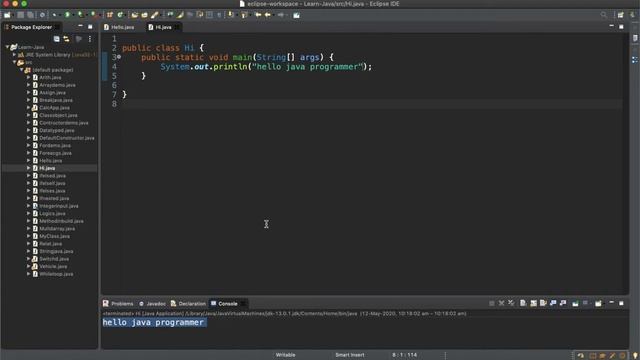640x360 pixels.
Task: Minimize the editor area
Action: 611,26
